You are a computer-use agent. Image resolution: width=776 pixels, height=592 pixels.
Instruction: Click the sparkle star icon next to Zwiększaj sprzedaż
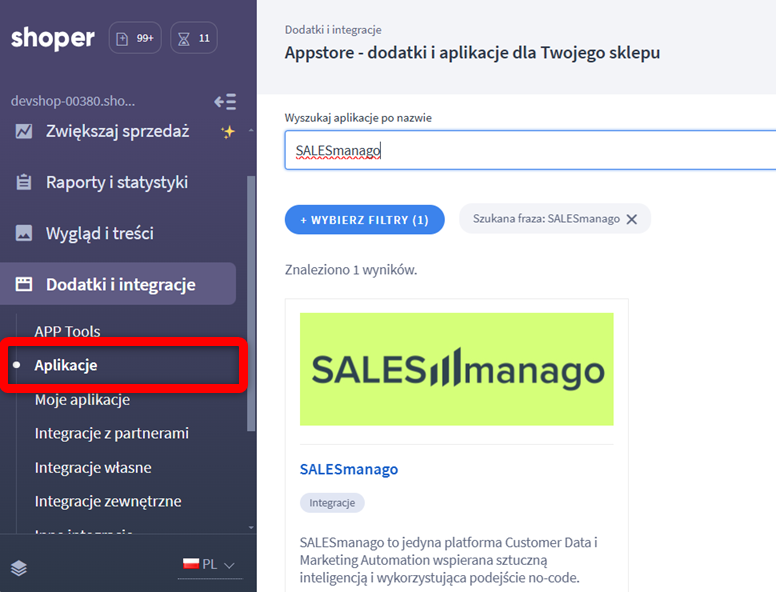pos(228,132)
